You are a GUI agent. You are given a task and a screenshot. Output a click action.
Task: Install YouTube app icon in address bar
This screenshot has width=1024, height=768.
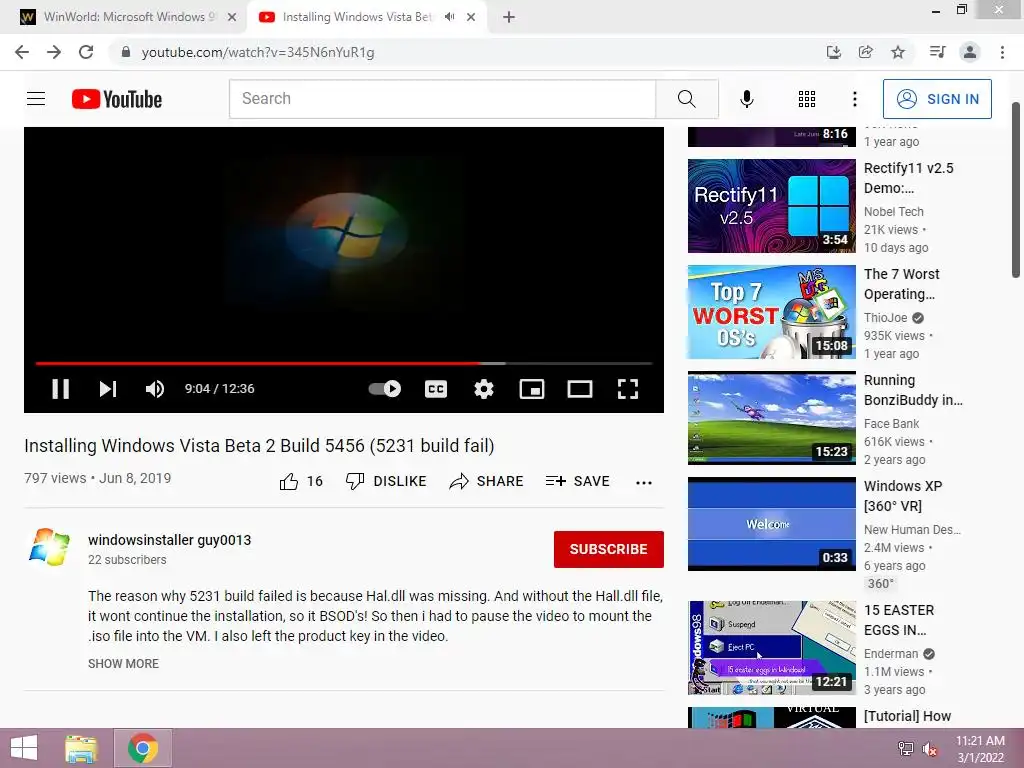click(x=833, y=52)
